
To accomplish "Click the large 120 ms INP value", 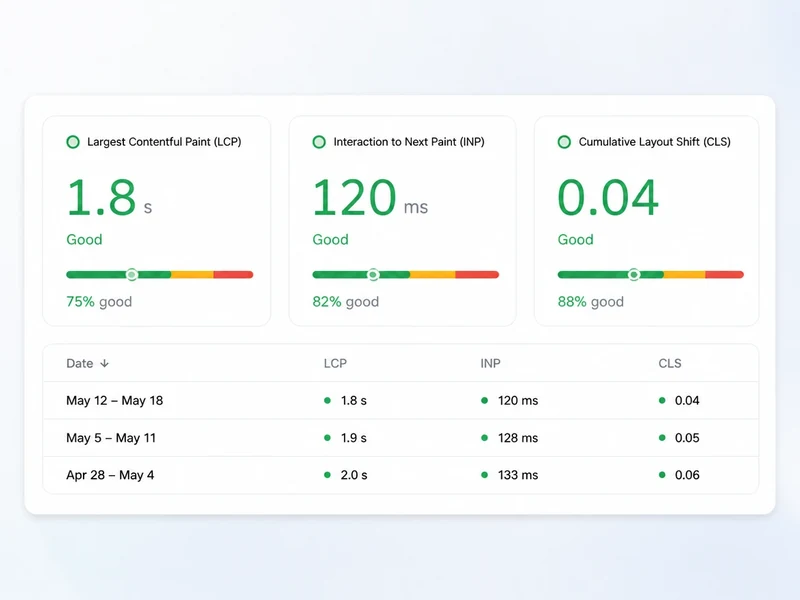I will coord(370,197).
